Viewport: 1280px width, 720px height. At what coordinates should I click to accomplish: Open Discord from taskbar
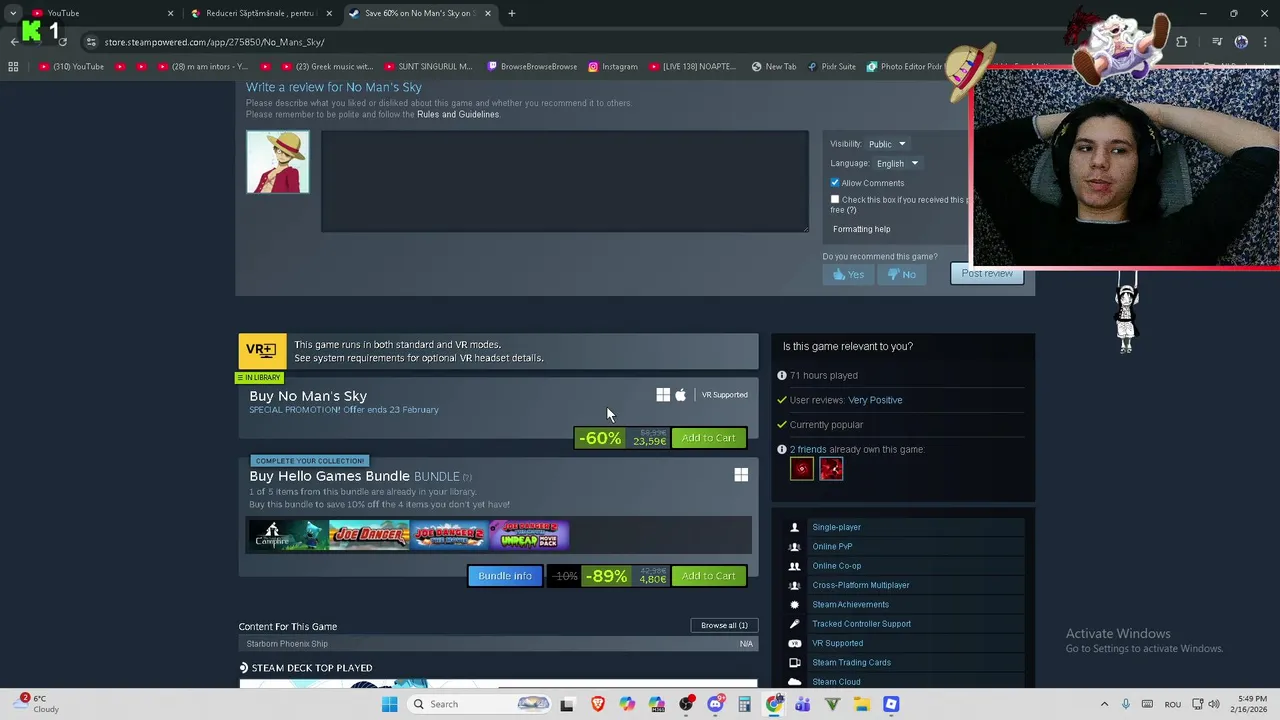click(715, 704)
